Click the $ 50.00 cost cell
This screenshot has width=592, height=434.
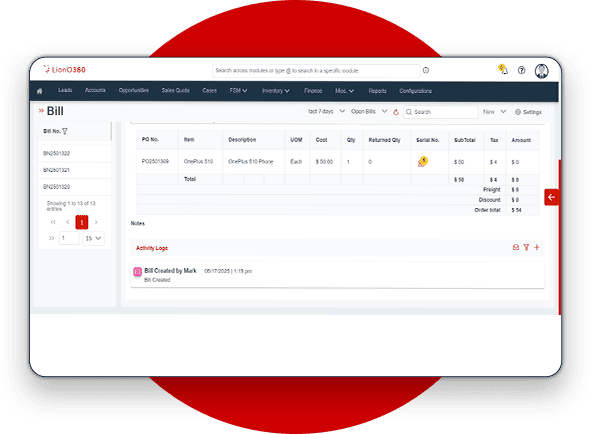tap(324, 162)
